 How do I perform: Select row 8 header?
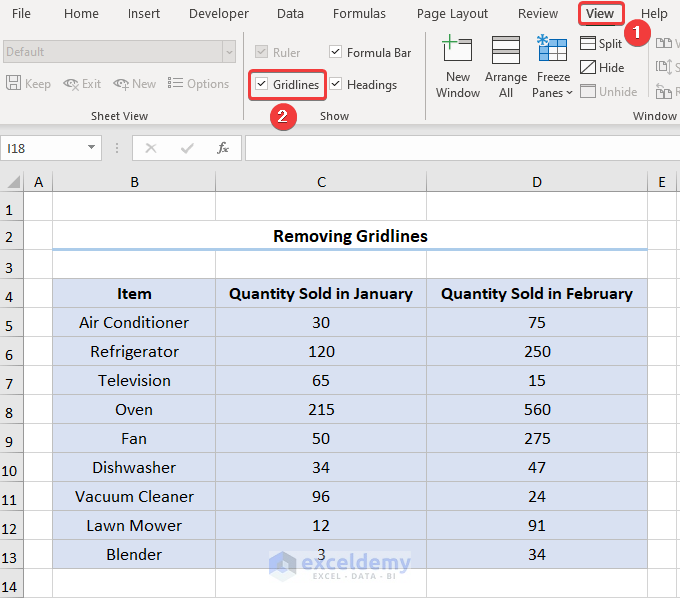pyautogui.click(x=11, y=410)
